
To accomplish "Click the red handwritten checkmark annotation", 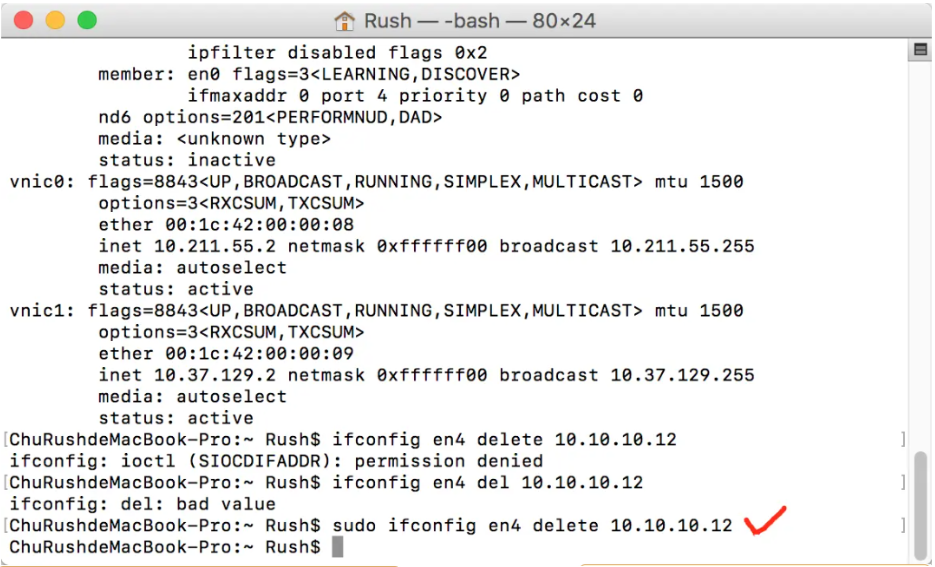I will [x=765, y=520].
